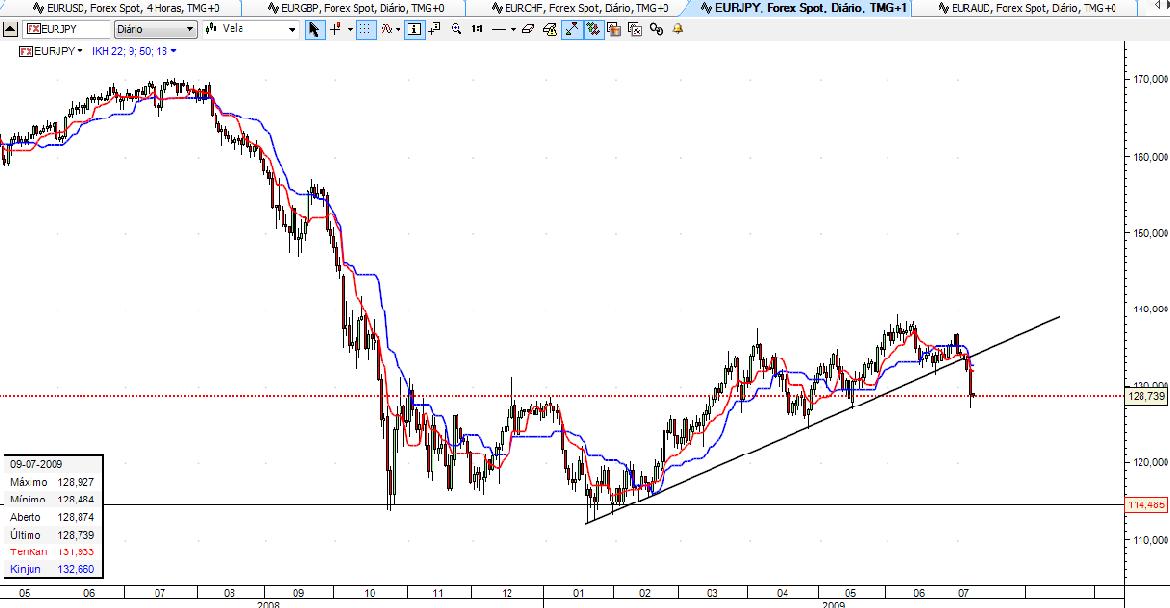Screen dimensions: 1170x608
Task: Click the Aberto 128,874 value
Action: (x=75, y=517)
